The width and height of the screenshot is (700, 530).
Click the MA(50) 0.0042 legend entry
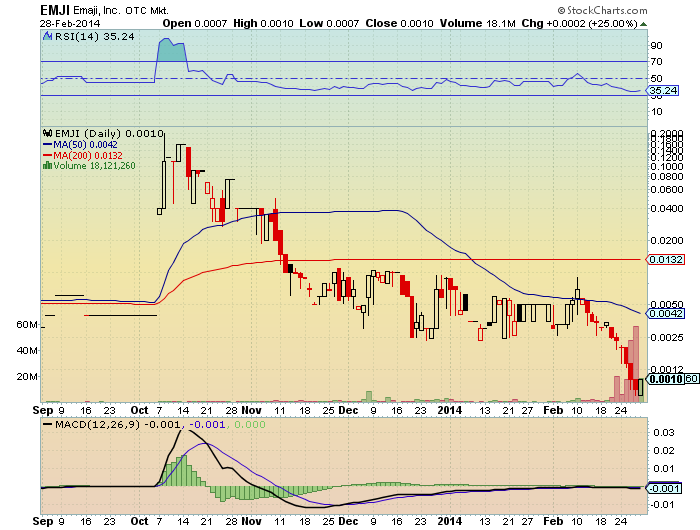(x=80, y=145)
